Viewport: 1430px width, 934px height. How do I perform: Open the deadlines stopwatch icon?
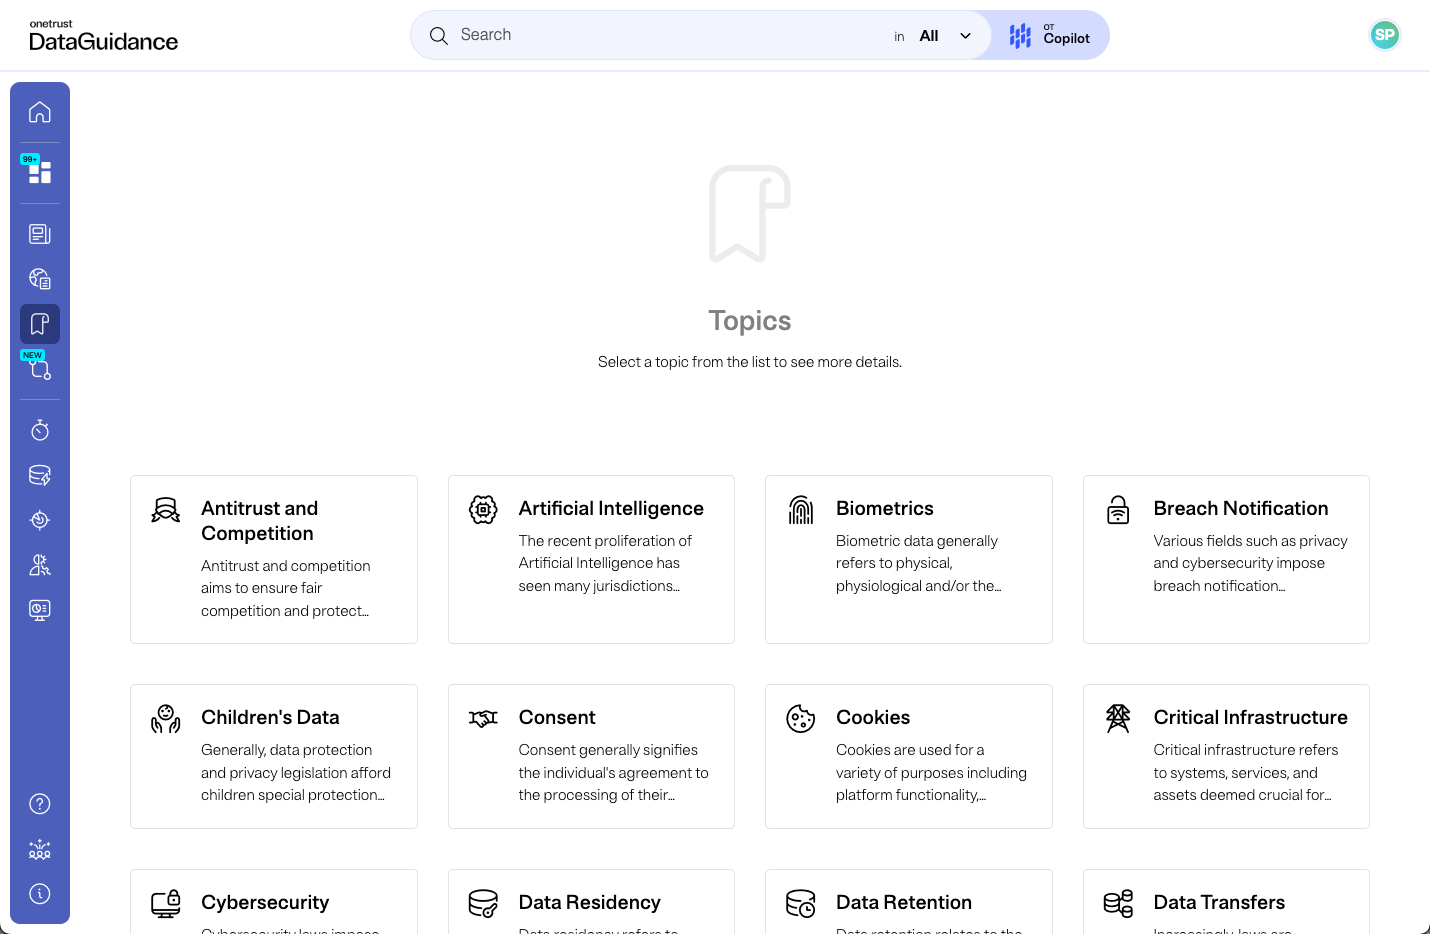[x=39, y=429]
